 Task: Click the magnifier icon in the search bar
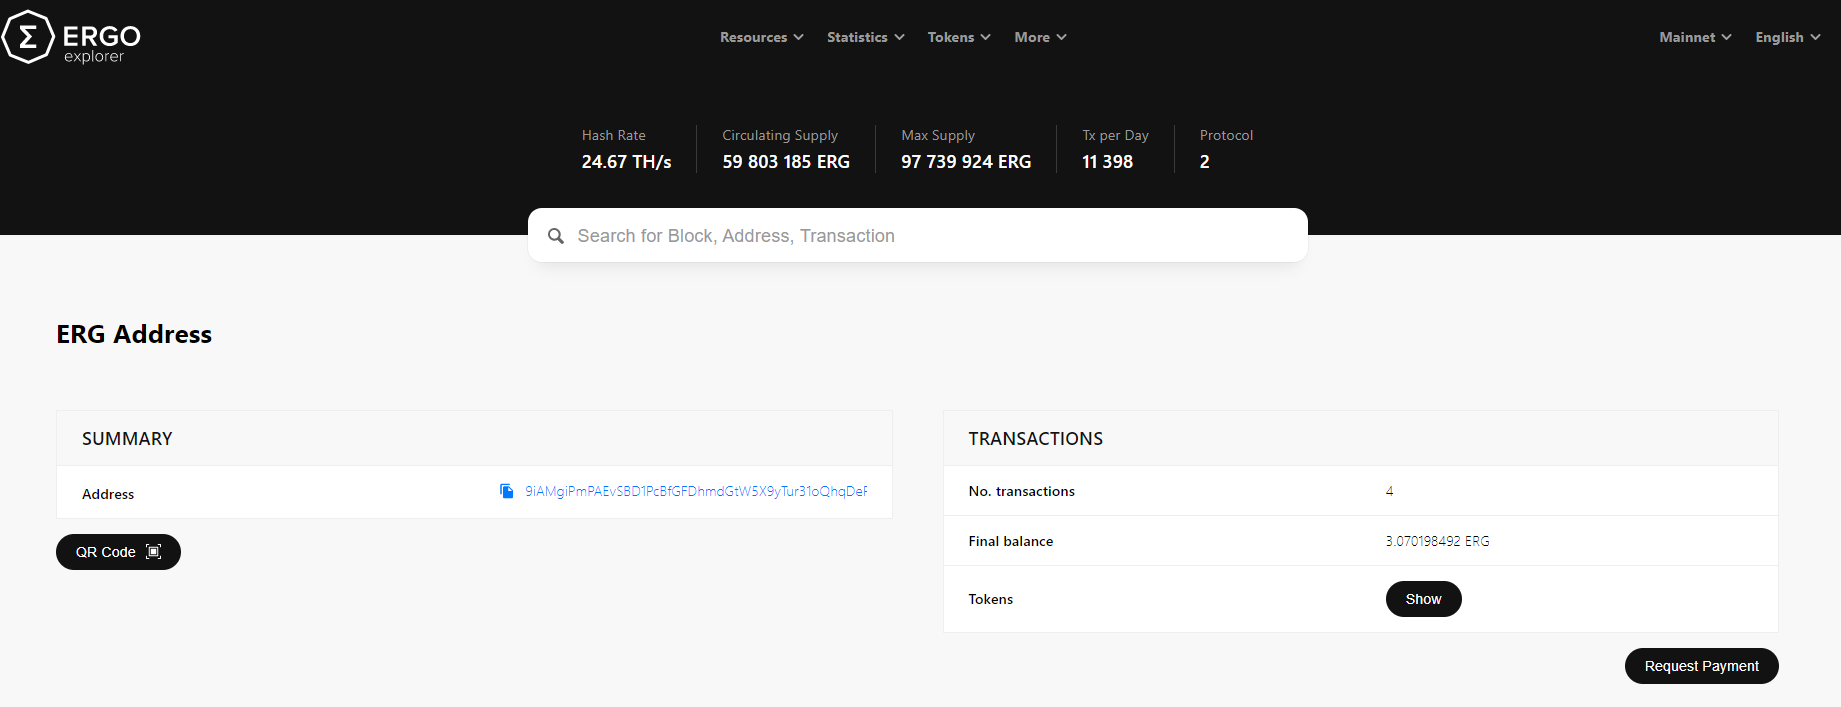pos(556,236)
